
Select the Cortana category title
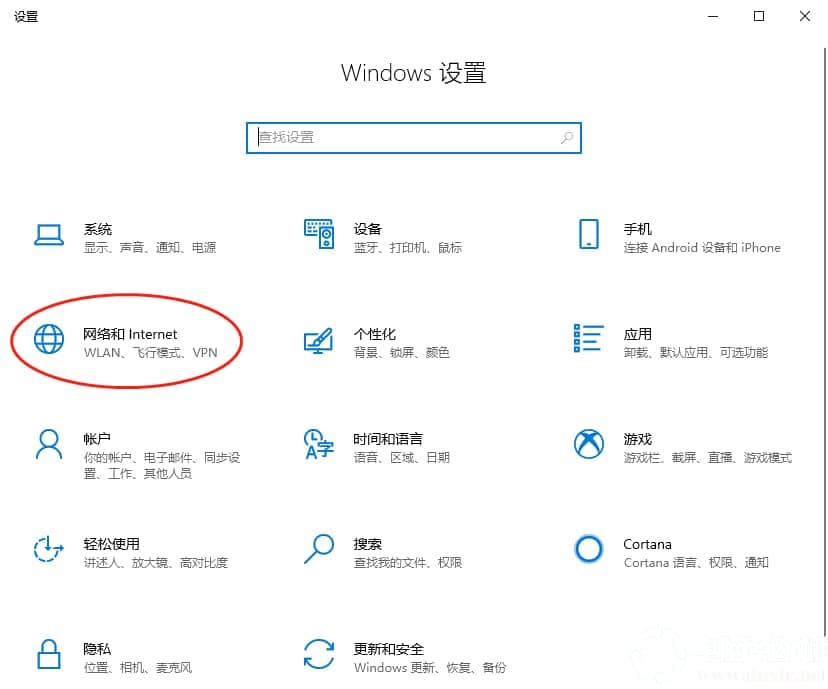647,544
